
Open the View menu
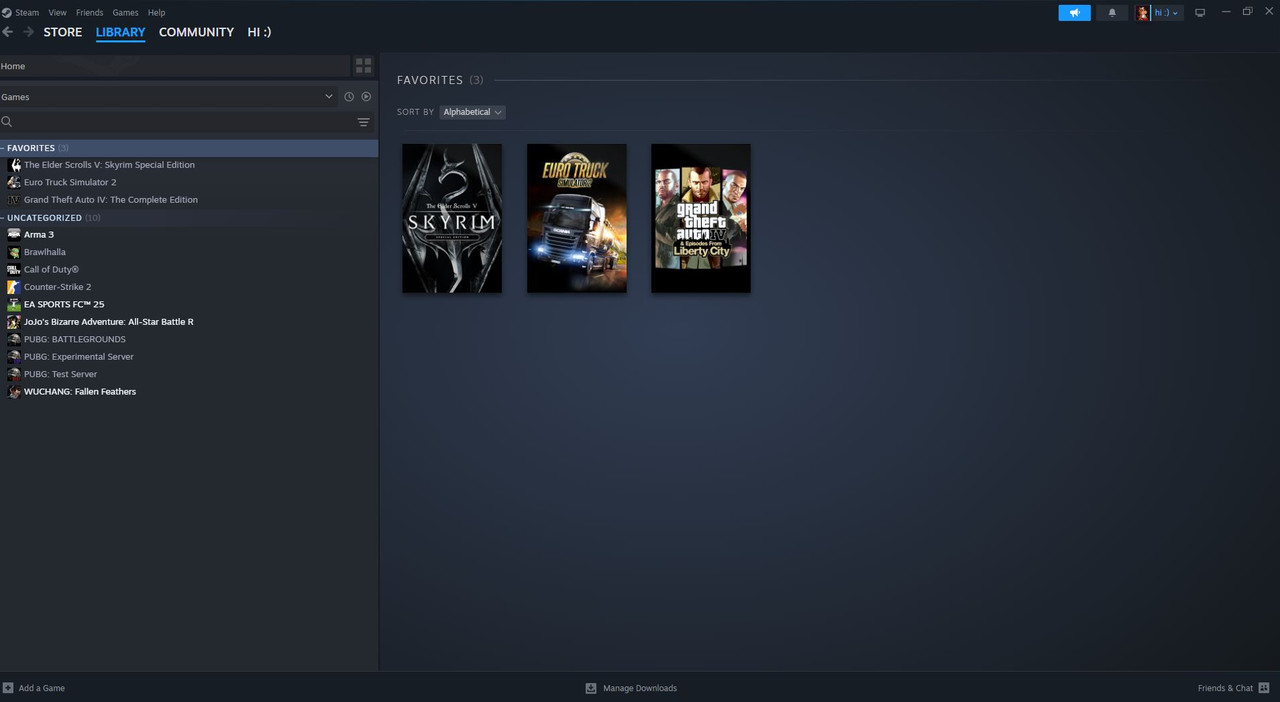coord(57,13)
